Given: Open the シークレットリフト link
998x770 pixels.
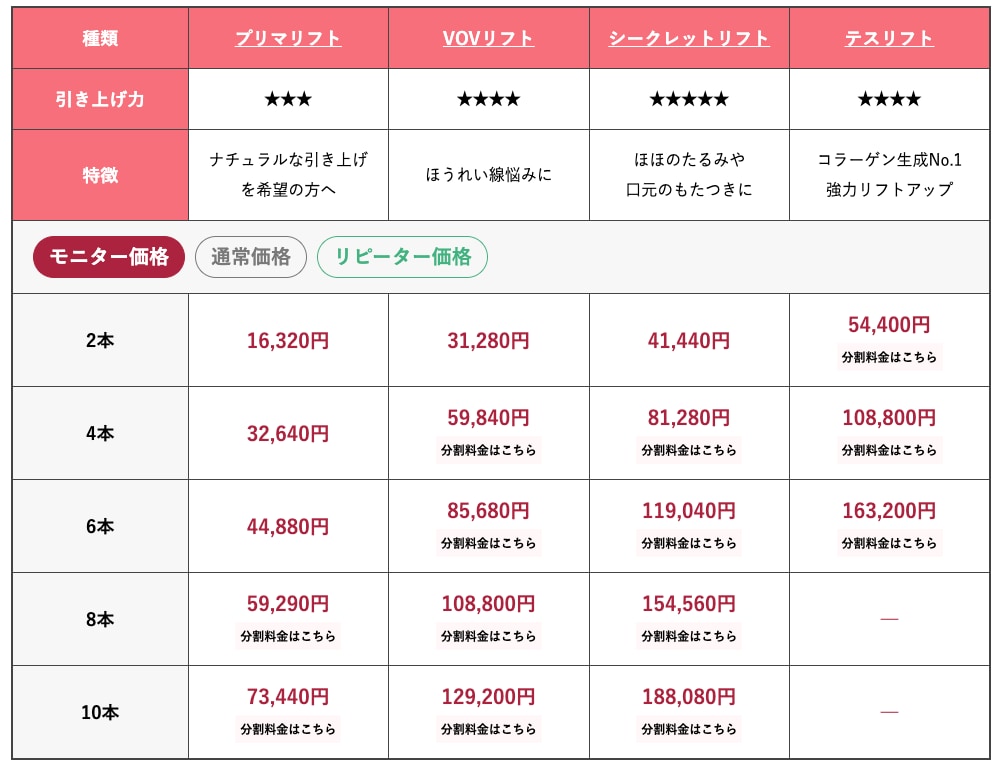Looking at the screenshot, I should pyautogui.click(x=689, y=39).
